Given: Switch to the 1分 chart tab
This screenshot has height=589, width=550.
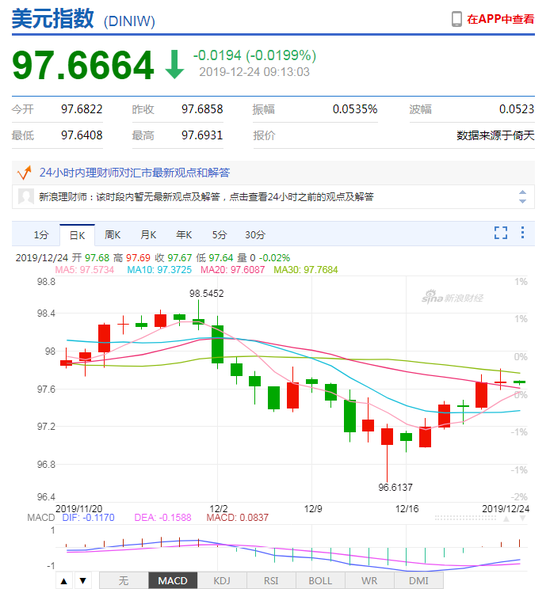Looking at the screenshot, I should pos(41,235).
